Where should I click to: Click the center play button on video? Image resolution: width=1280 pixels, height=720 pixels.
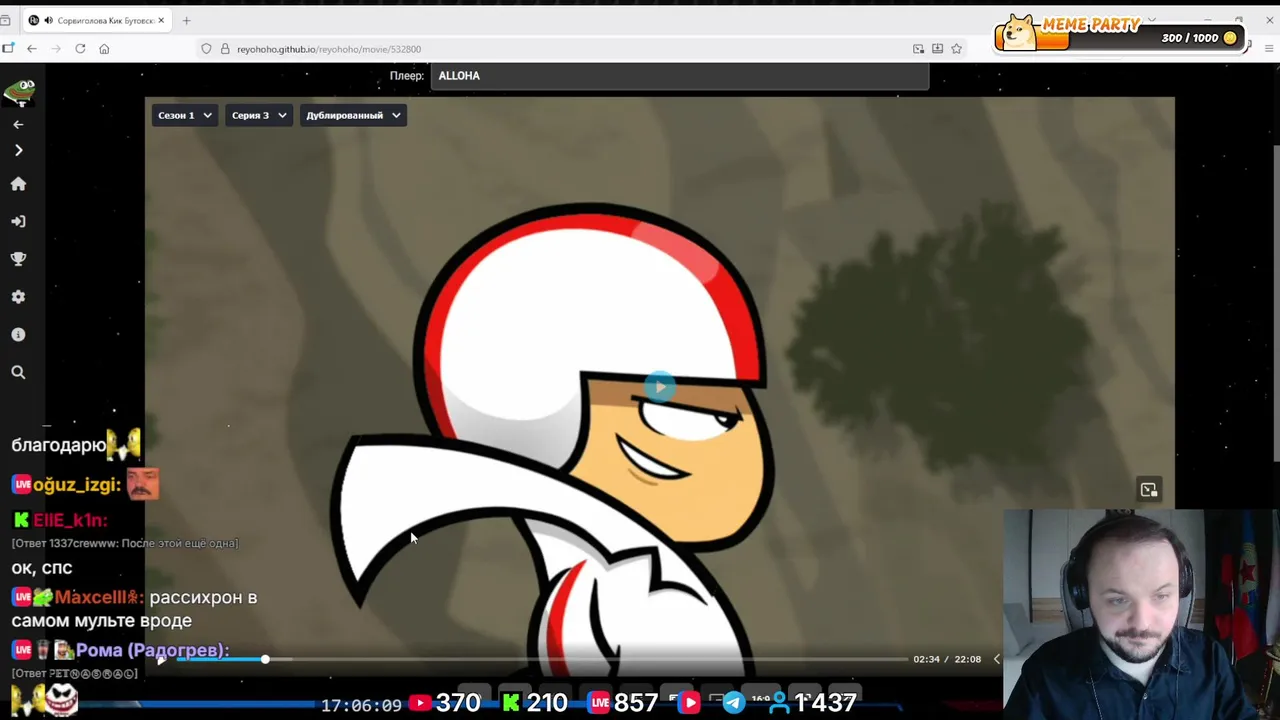click(660, 387)
